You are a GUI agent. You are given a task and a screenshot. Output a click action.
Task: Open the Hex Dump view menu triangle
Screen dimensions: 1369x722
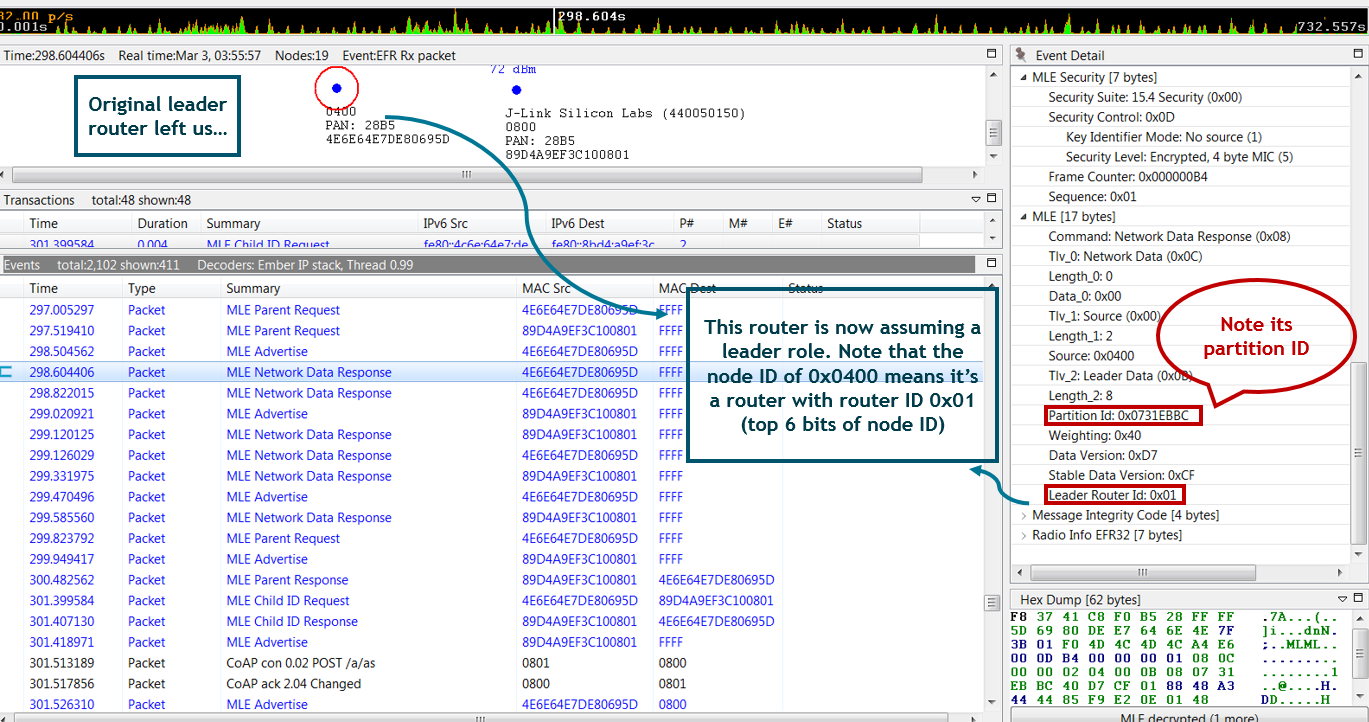[1343, 600]
